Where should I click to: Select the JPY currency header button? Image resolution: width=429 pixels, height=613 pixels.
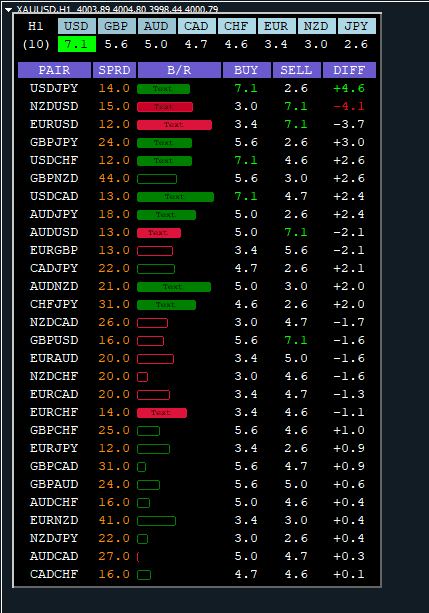[357, 26]
